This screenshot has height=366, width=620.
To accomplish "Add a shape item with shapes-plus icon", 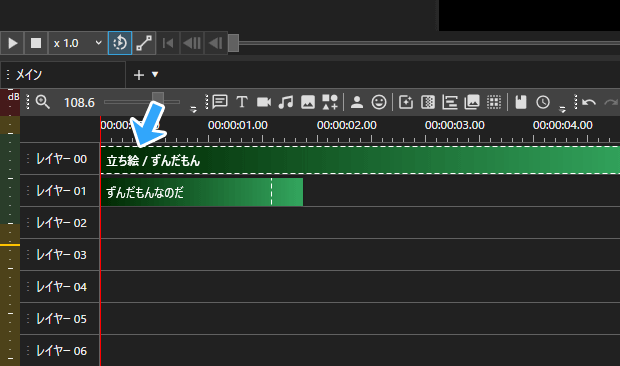I will click(x=330, y=102).
